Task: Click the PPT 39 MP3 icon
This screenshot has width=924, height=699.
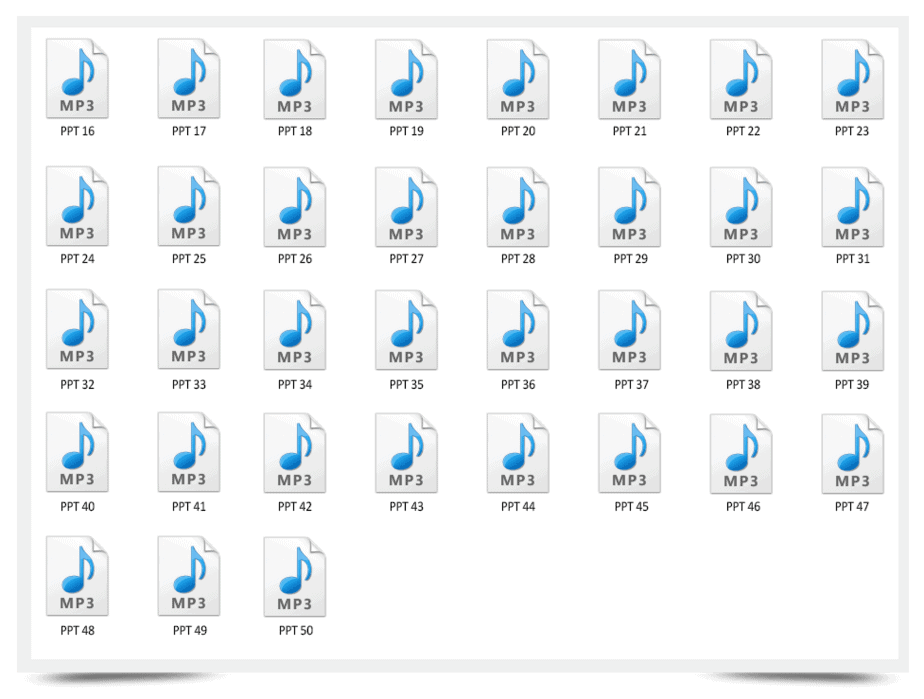Action: coord(851,332)
